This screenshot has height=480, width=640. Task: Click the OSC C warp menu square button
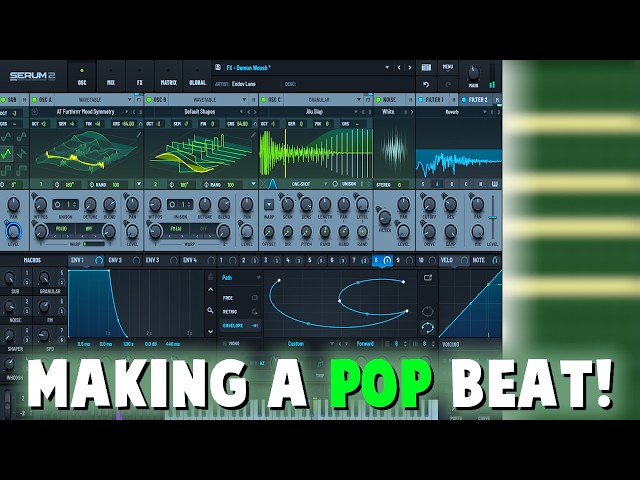[x=269, y=204]
